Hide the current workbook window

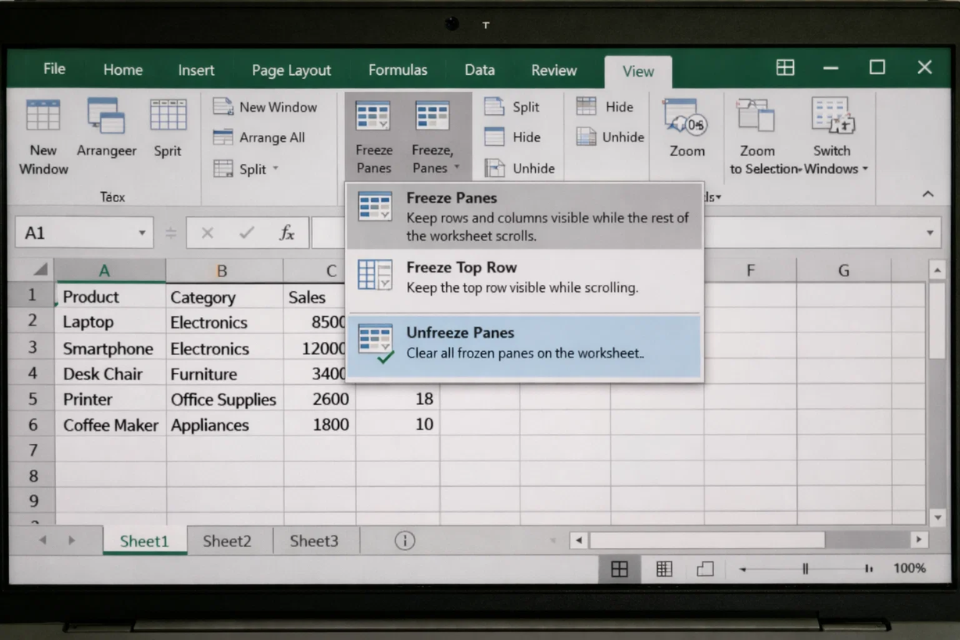(510, 137)
